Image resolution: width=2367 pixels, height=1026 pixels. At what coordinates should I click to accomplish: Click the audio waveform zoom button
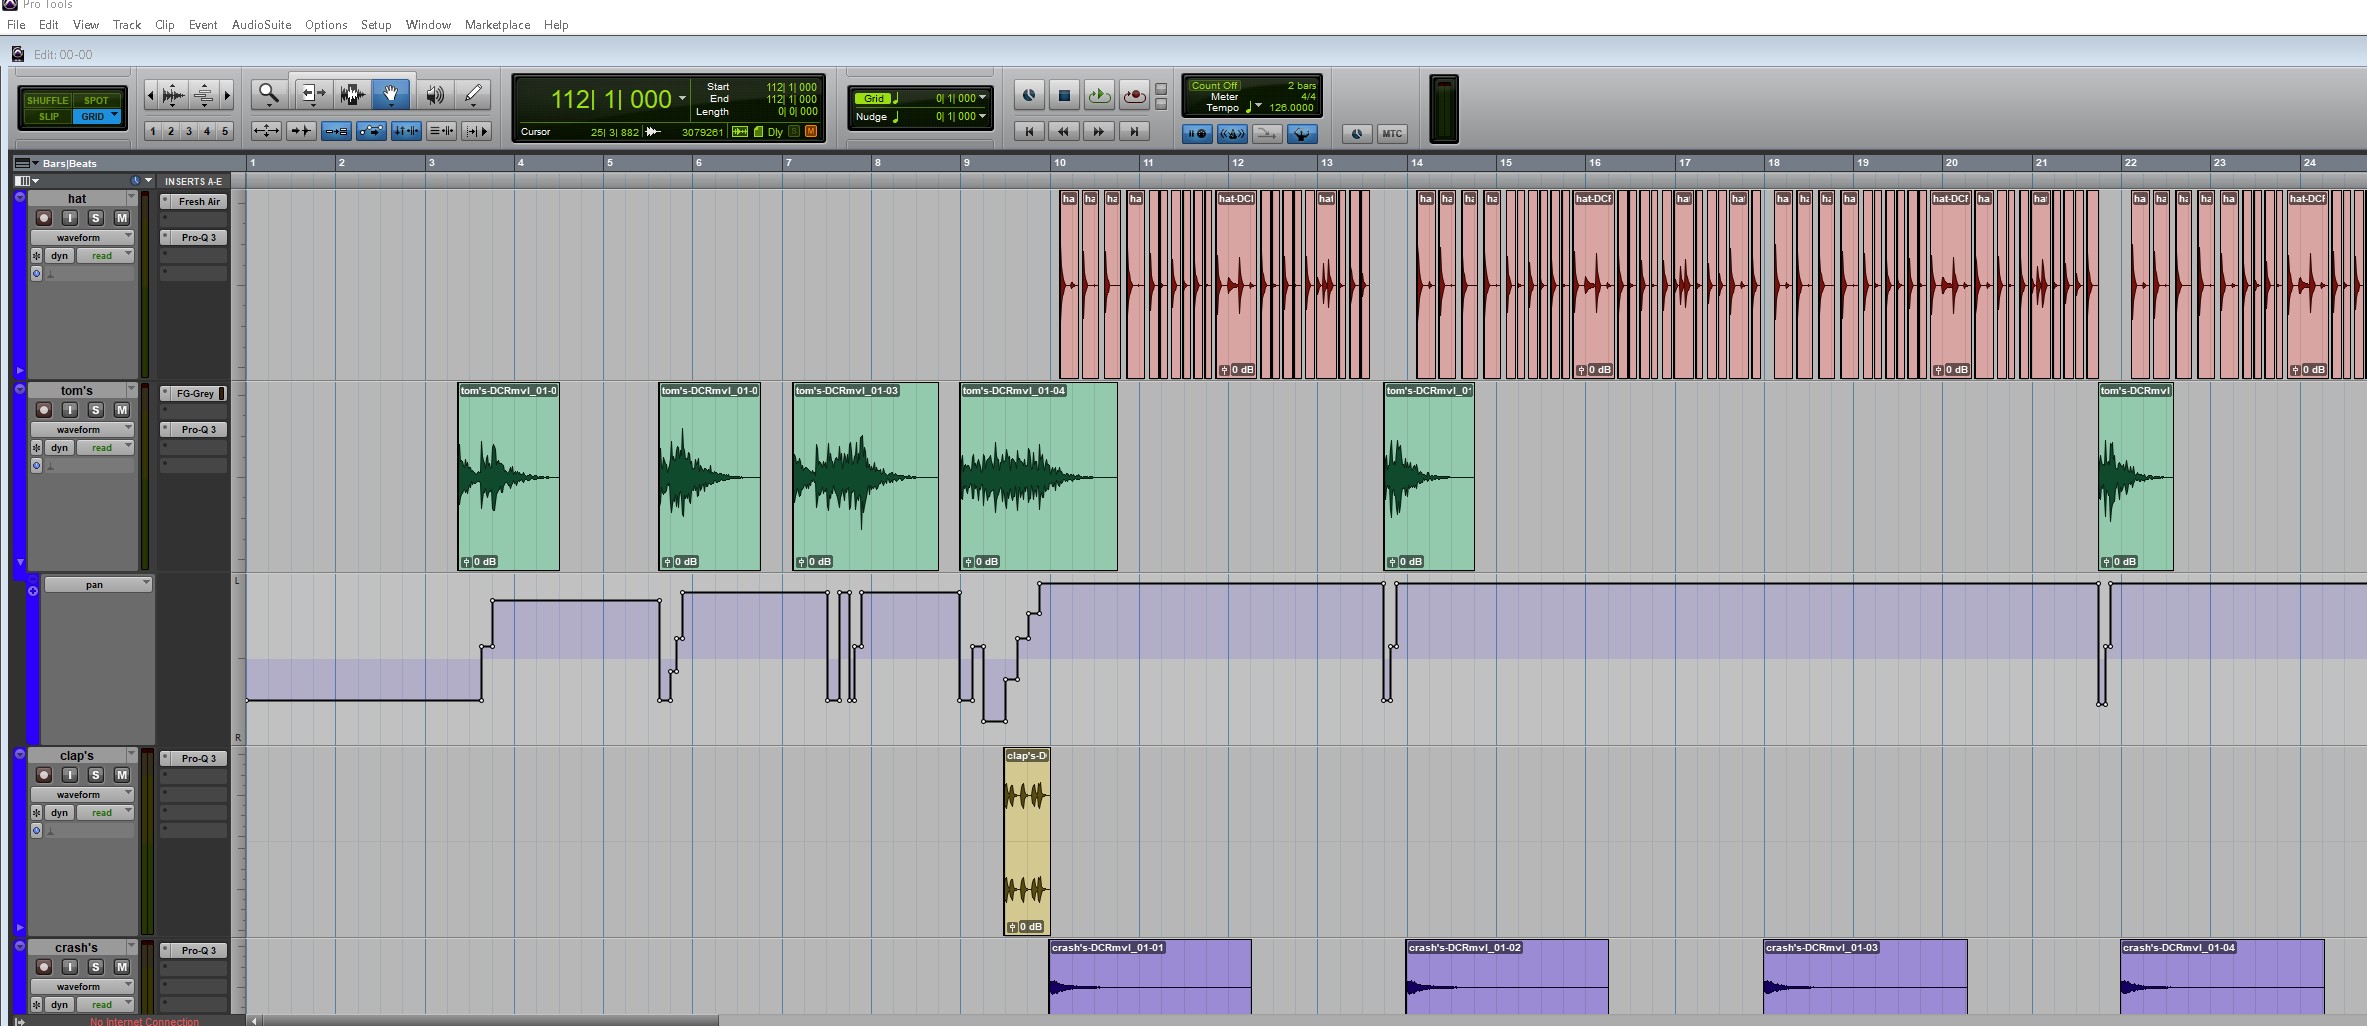(x=173, y=96)
